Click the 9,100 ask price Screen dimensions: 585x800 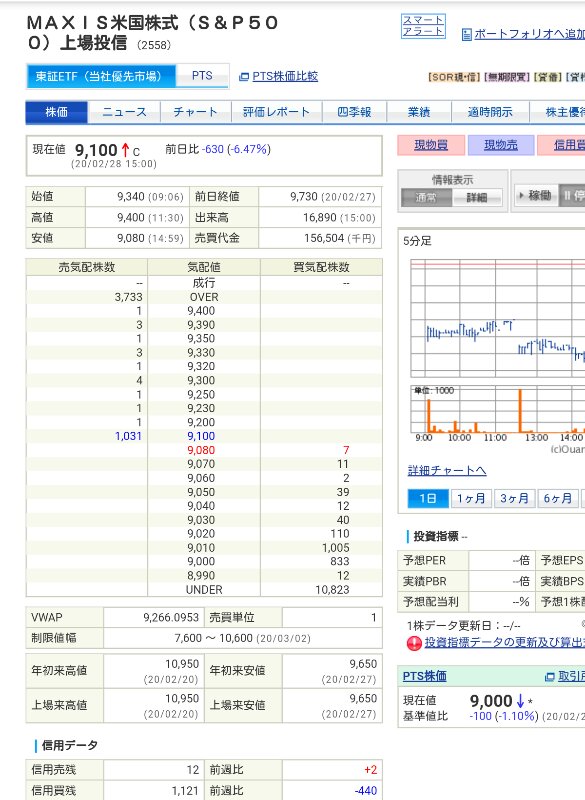point(201,436)
